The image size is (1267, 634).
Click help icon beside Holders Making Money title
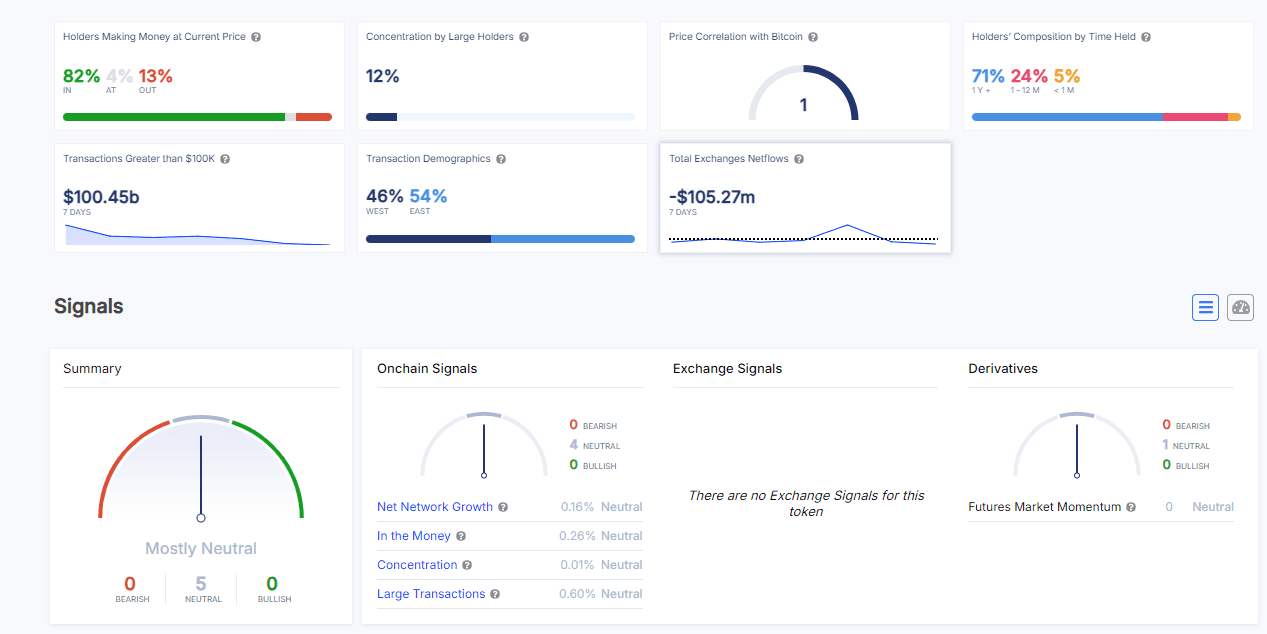256,37
